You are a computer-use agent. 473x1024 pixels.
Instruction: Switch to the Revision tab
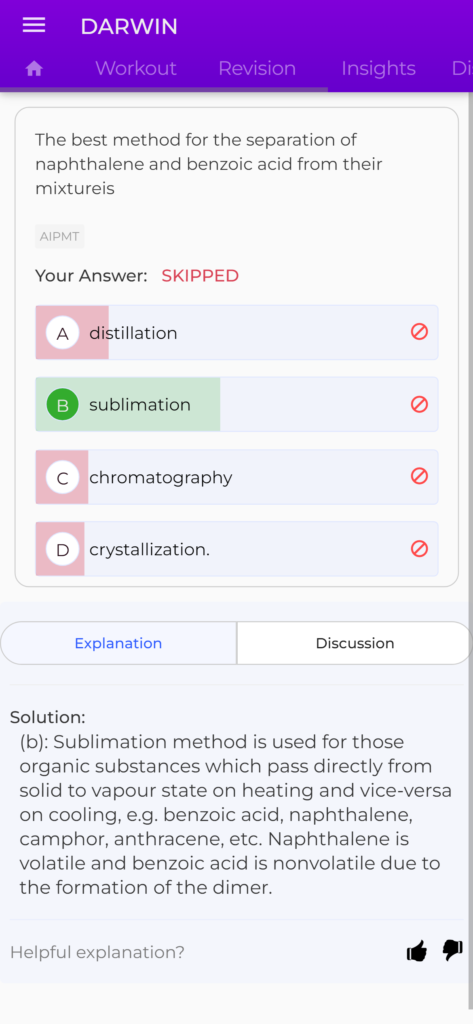257,69
